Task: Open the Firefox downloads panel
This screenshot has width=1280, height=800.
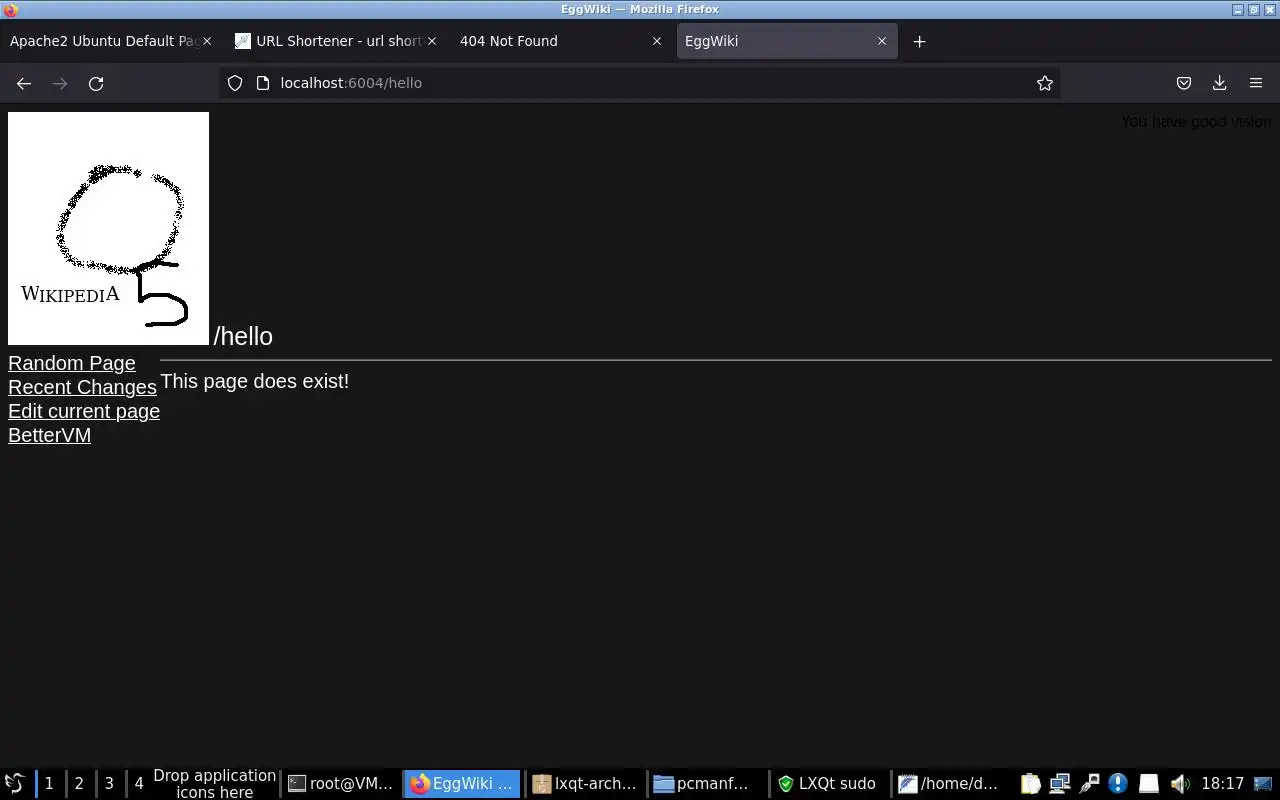Action: point(1220,83)
